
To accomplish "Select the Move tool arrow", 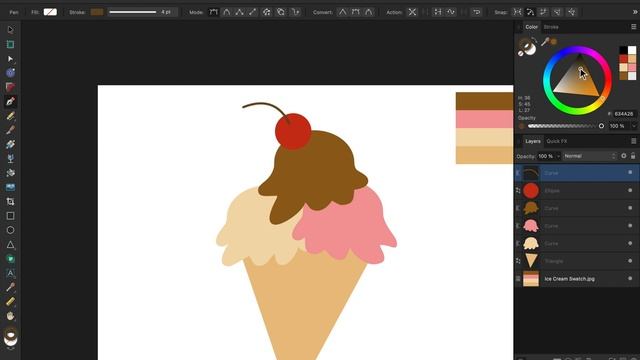I will (x=10, y=30).
